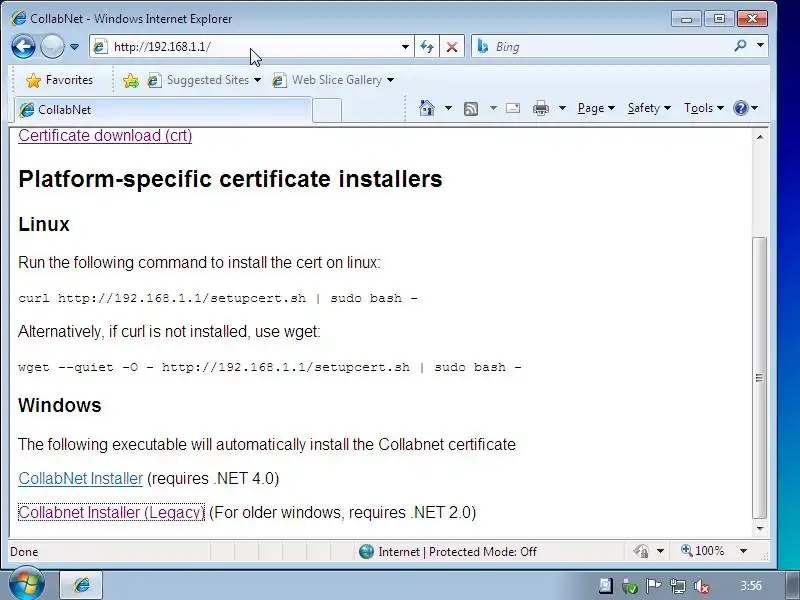This screenshot has width=800, height=600.
Task: Open the Help question mark menu
Action: click(x=746, y=108)
